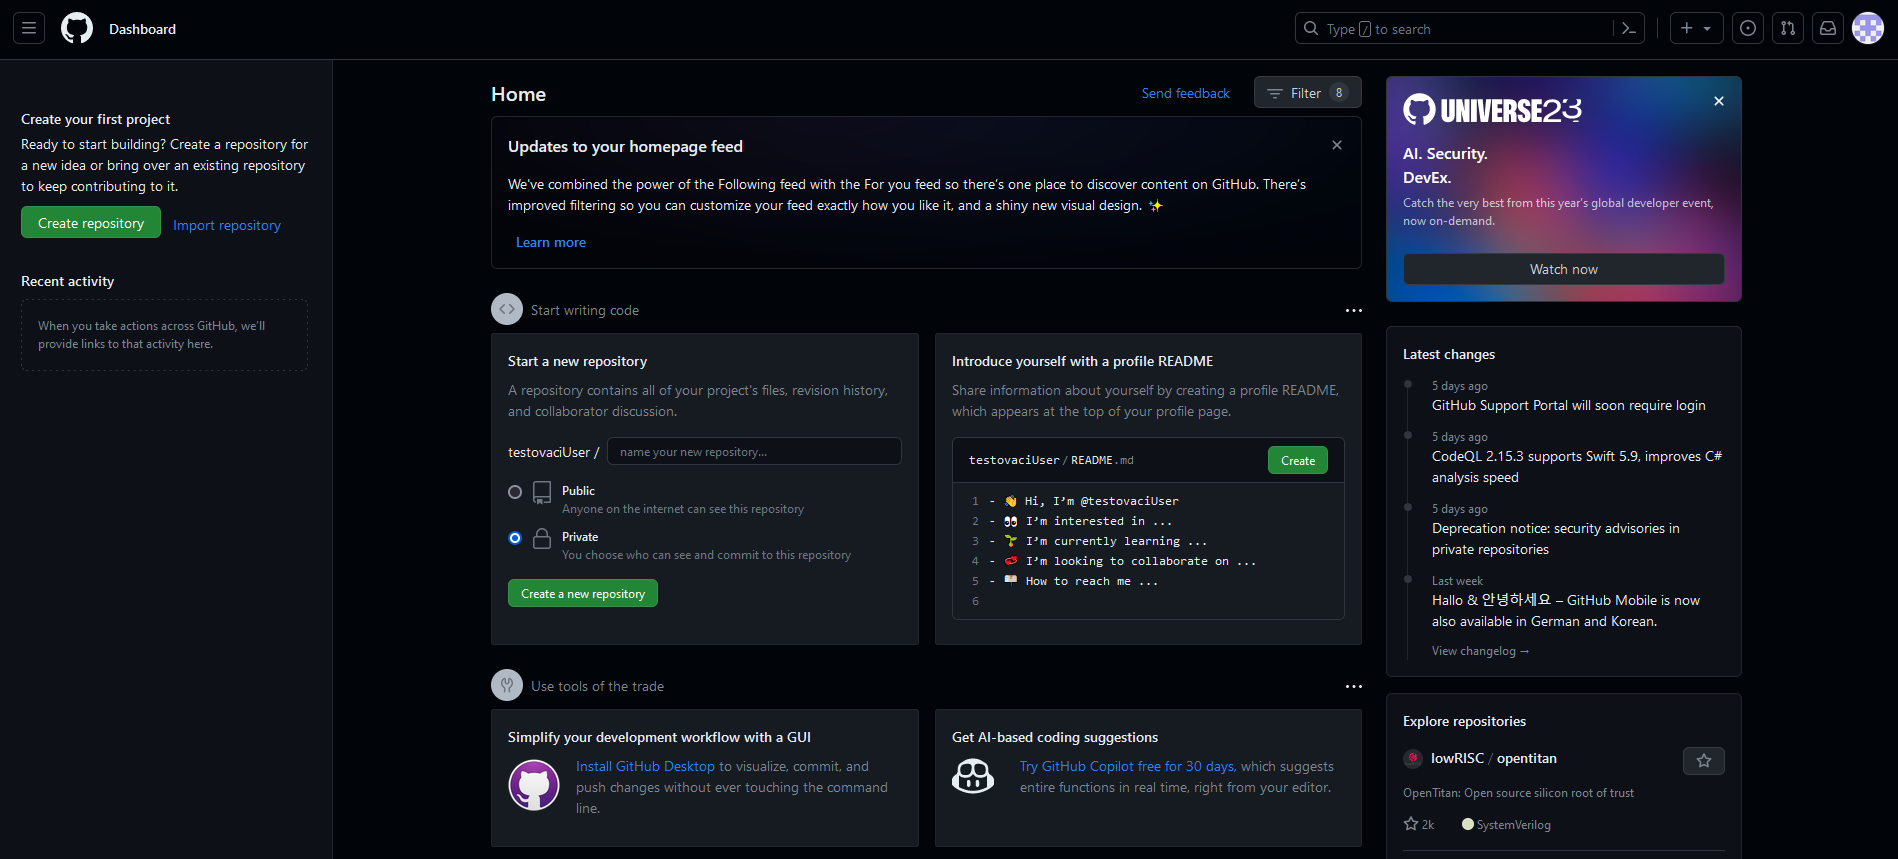Open options menu for Start writing code
The image size is (1898, 859).
tap(1353, 310)
